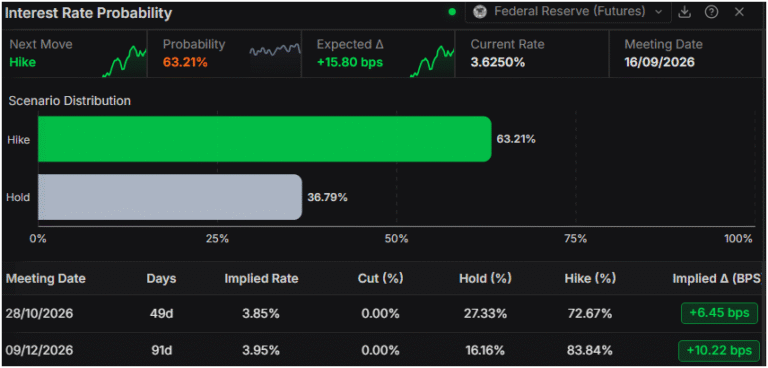Viewport: 768px width, 368px height.
Task: Click the 27.33% hold cell
Action: tap(485, 314)
